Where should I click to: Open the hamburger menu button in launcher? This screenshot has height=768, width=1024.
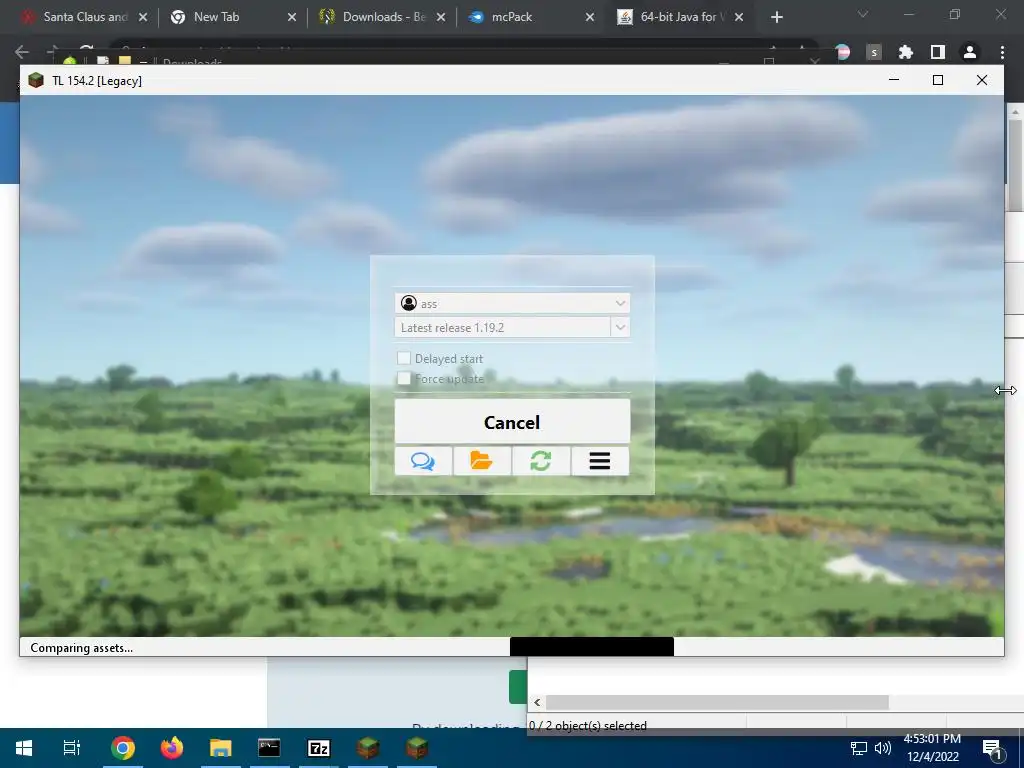click(600, 461)
